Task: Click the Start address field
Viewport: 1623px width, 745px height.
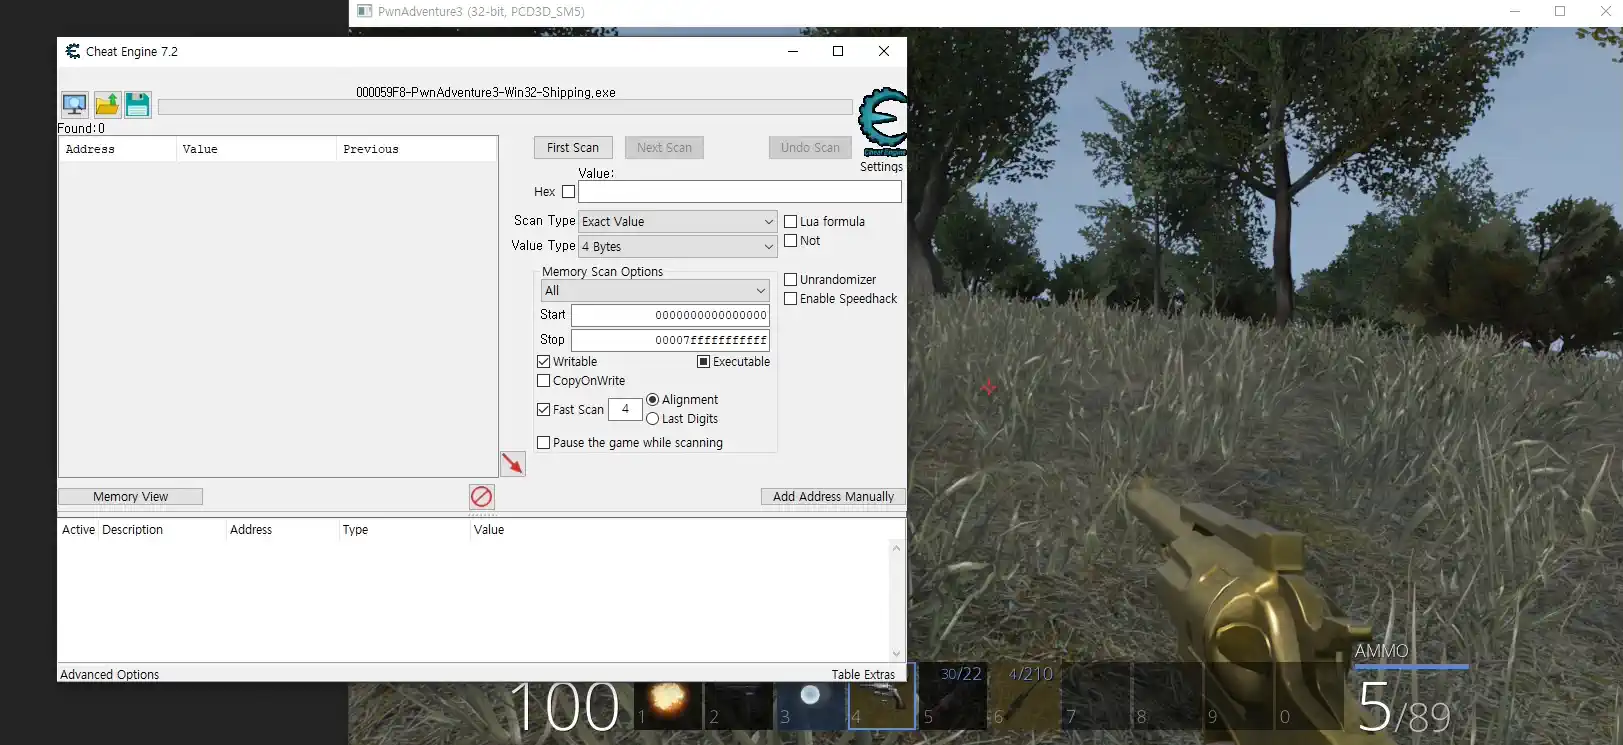Action: [670, 315]
